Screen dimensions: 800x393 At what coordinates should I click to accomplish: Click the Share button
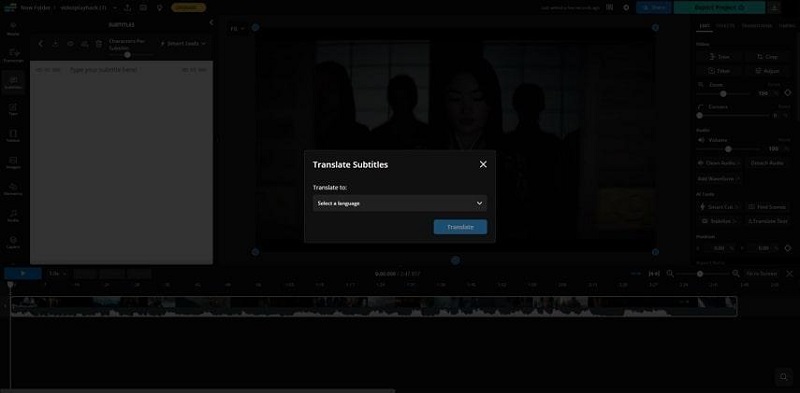click(654, 8)
